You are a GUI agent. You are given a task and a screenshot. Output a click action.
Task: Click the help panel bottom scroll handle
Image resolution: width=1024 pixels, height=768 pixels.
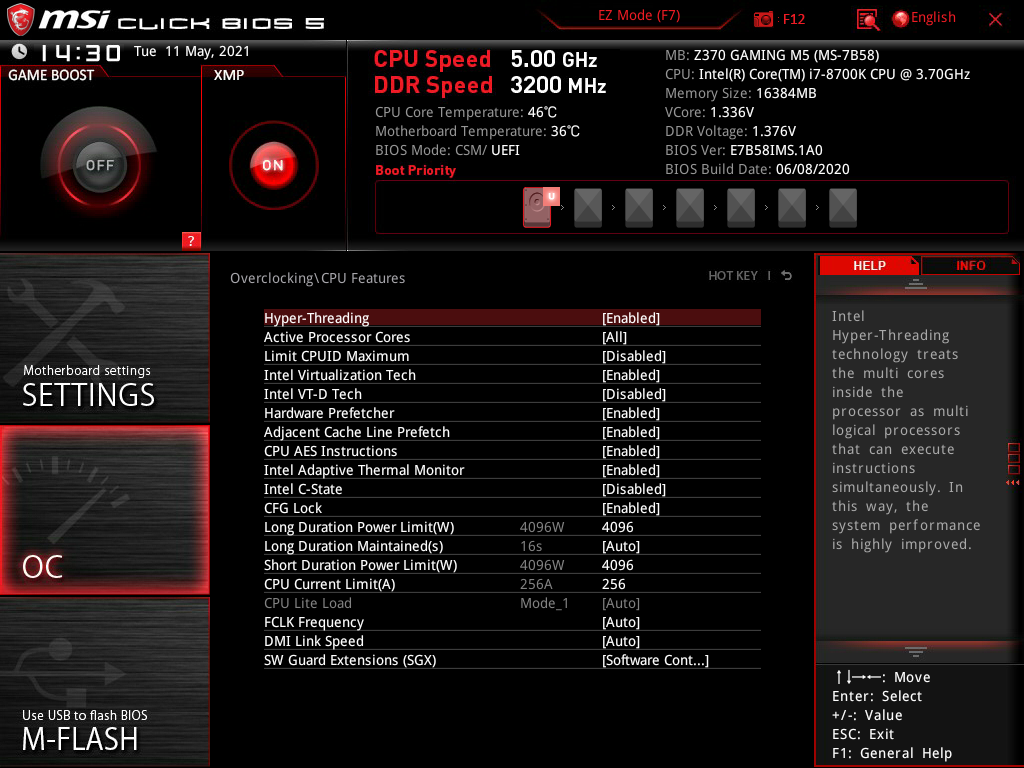click(x=916, y=652)
